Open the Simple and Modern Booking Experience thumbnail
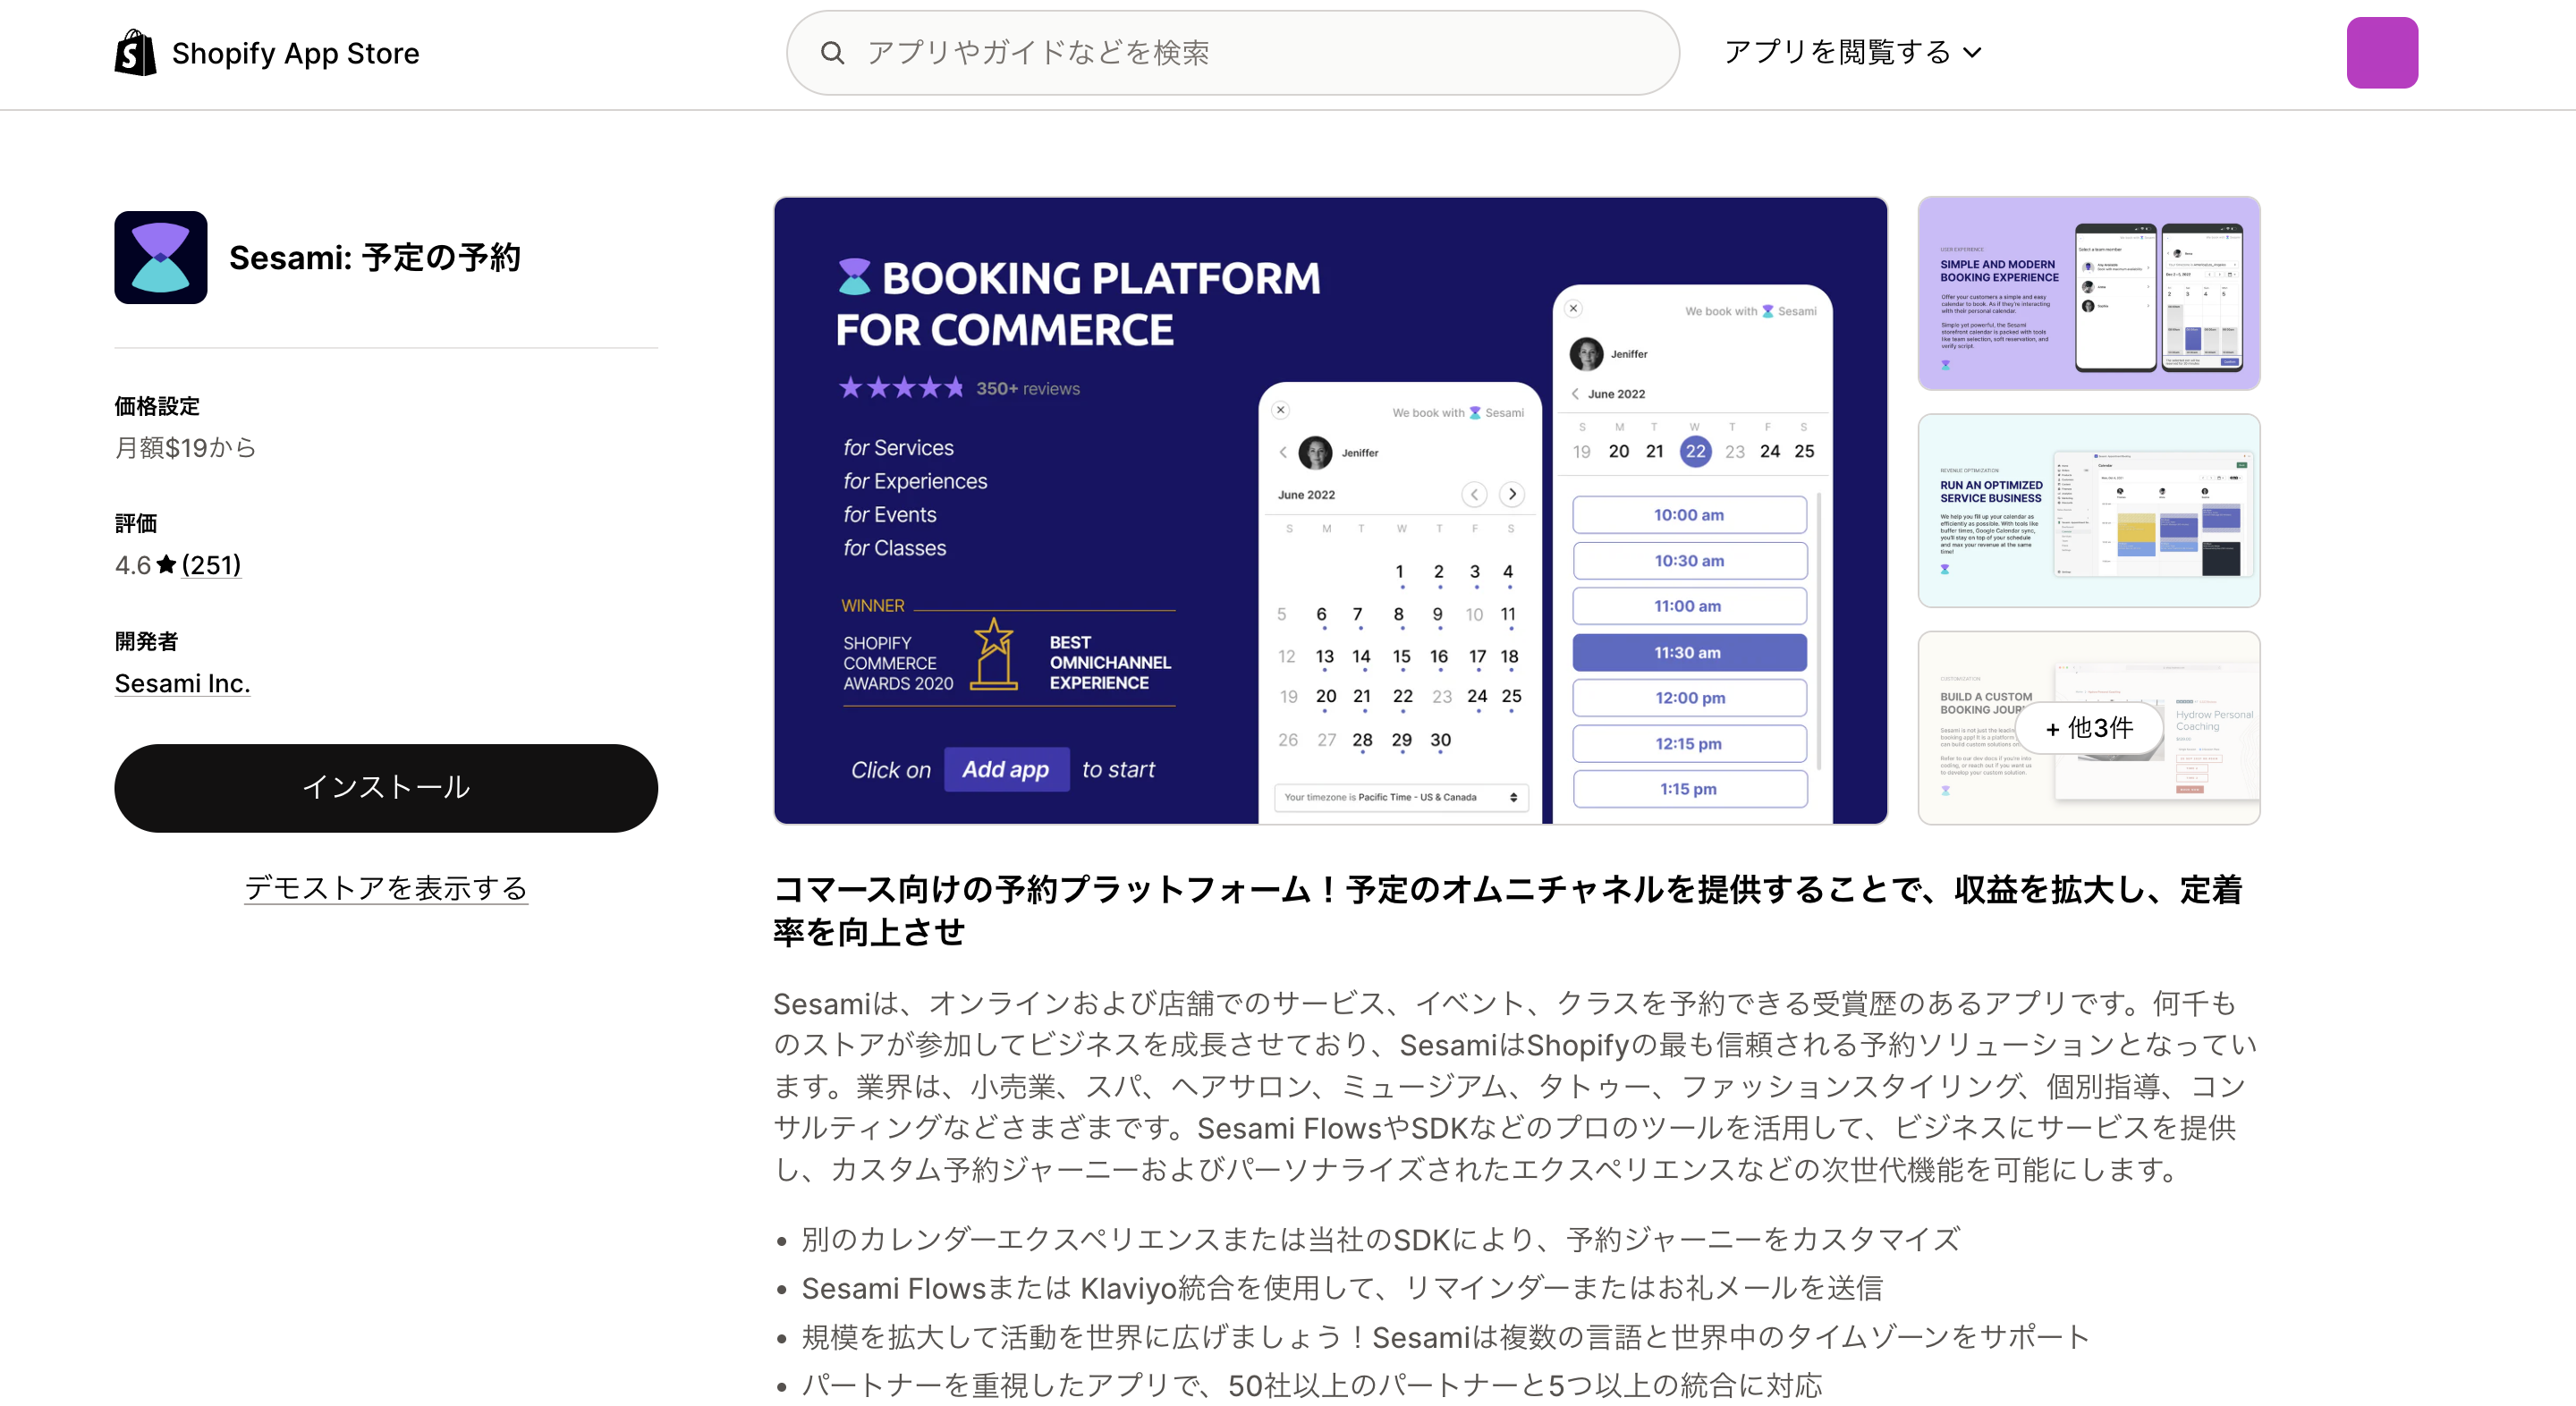Image resolution: width=2576 pixels, height=1406 pixels. pos(2088,293)
